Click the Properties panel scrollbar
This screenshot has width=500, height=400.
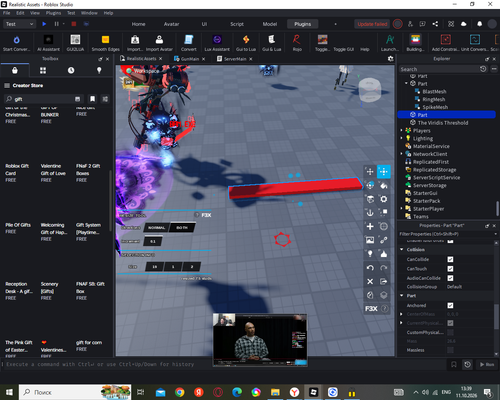(497, 317)
